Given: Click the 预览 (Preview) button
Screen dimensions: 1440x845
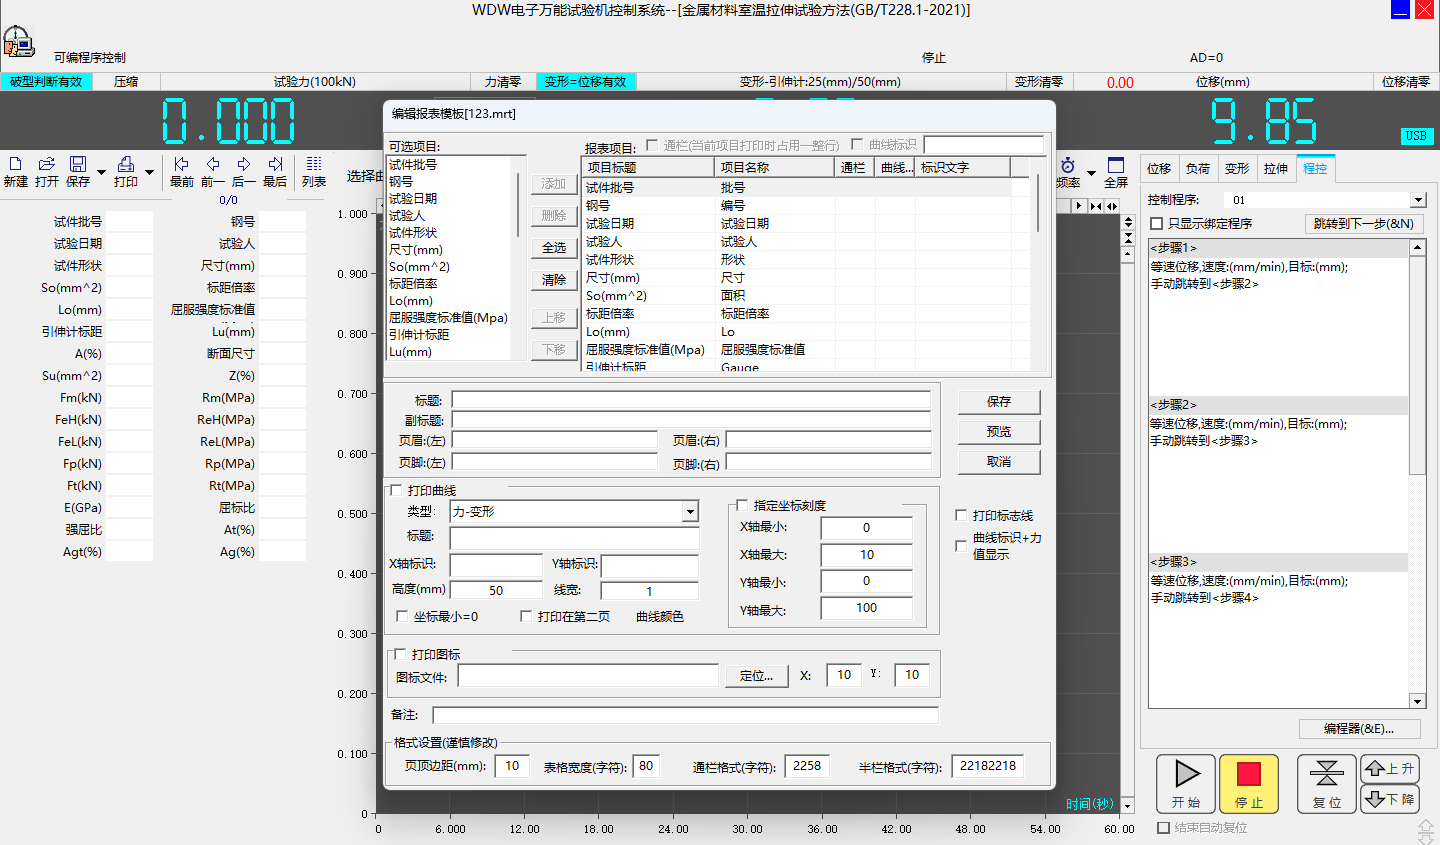Looking at the screenshot, I should (998, 432).
